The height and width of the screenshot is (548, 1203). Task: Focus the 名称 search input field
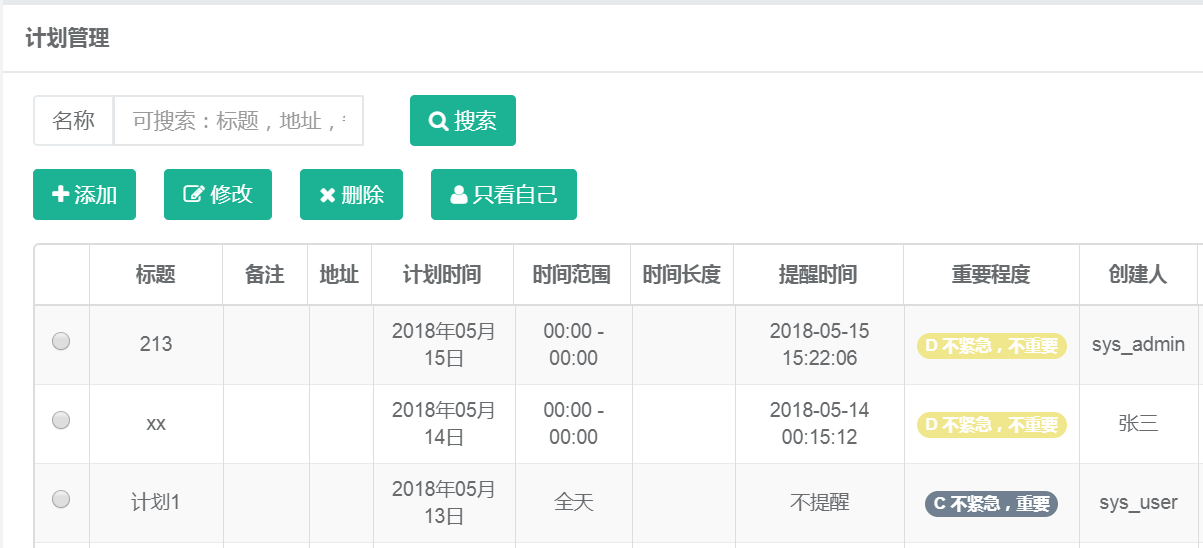238,121
